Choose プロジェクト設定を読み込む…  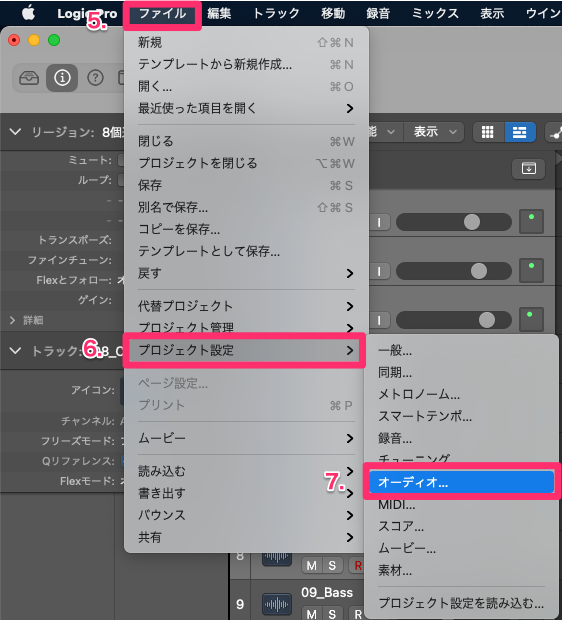pos(461,603)
